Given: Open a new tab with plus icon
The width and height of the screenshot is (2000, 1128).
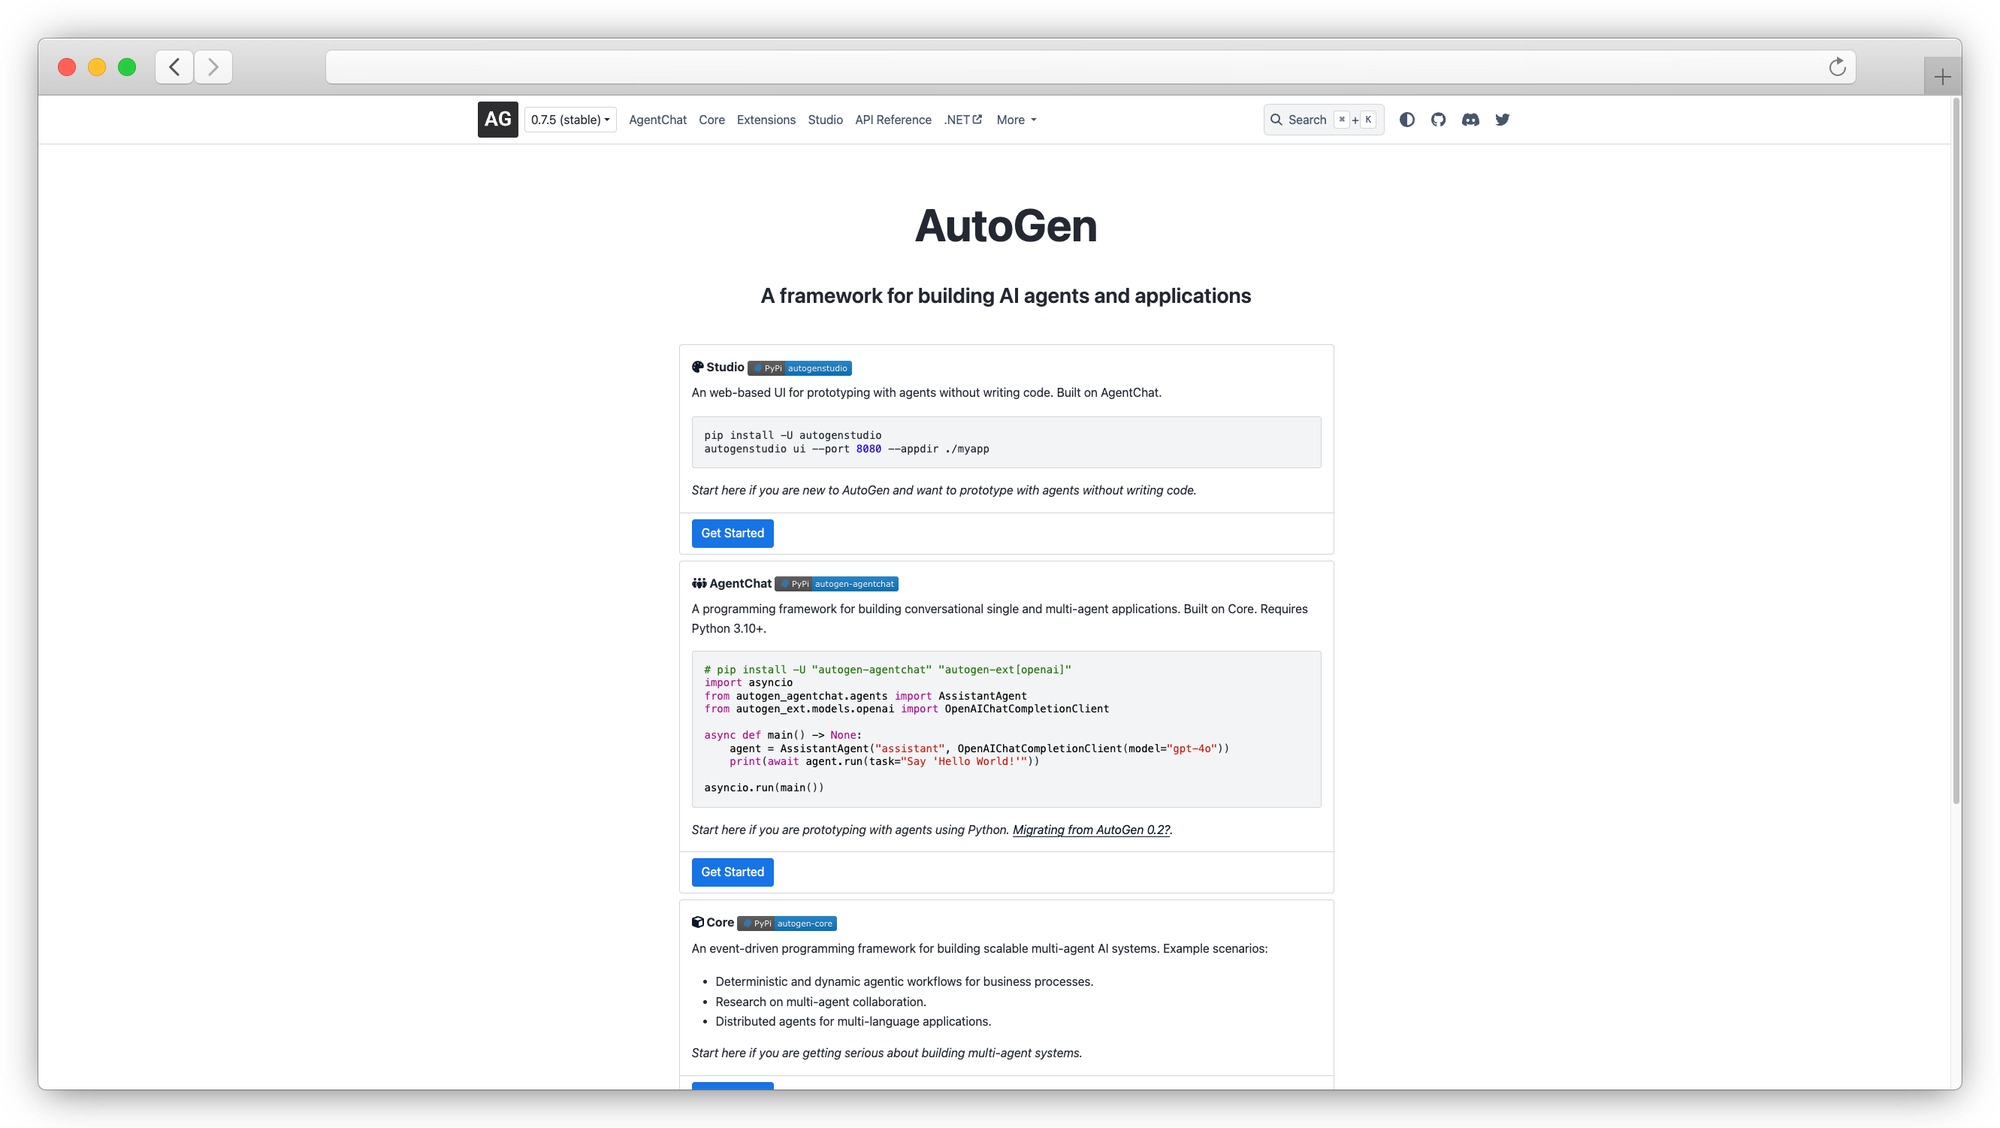Looking at the screenshot, I should click(x=1942, y=77).
